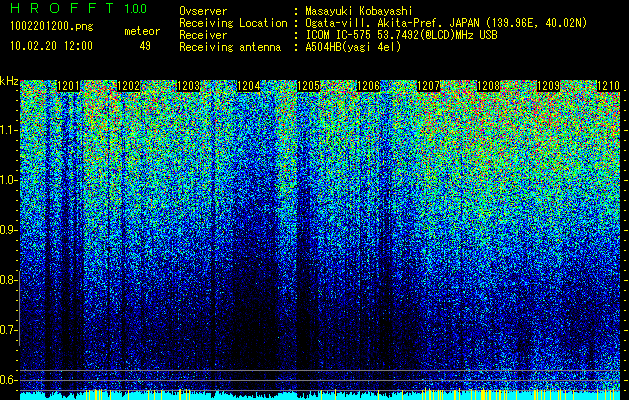Click the receiver text ICOM IC-575 53.7492 MHz
The width and height of the screenshot is (629, 400).
point(401,35)
